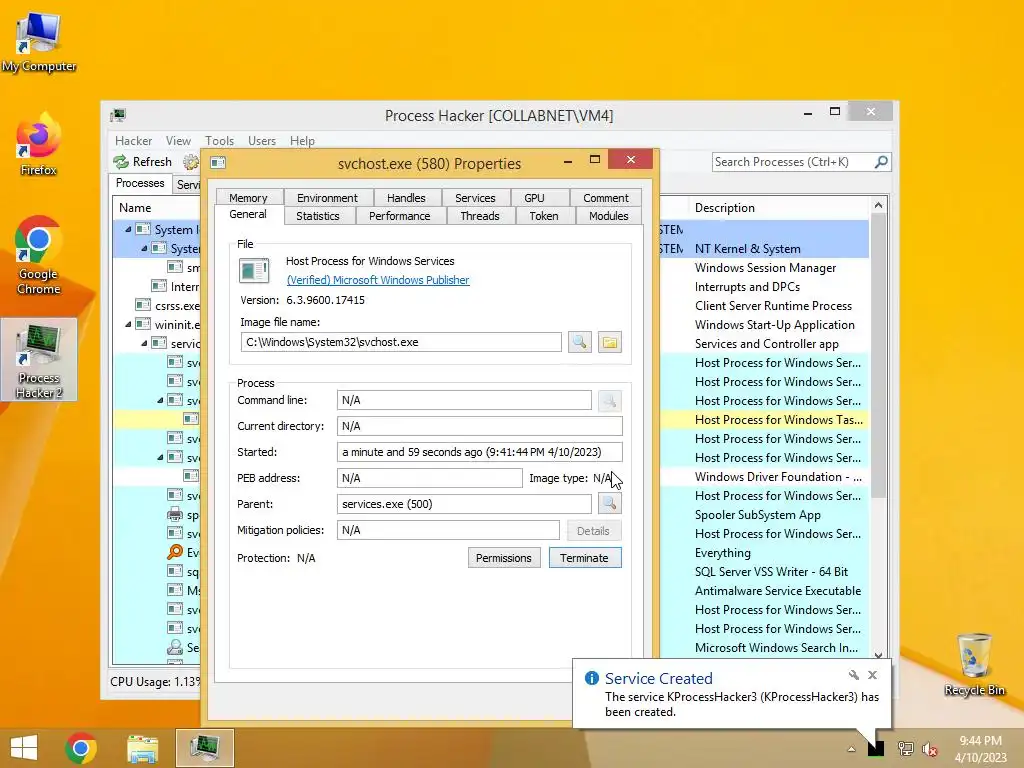This screenshot has width=1024, height=768.
Task: Collapse svchost node above the yellow taskhost row
Action: pyautogui.click(x=160, y=400)
